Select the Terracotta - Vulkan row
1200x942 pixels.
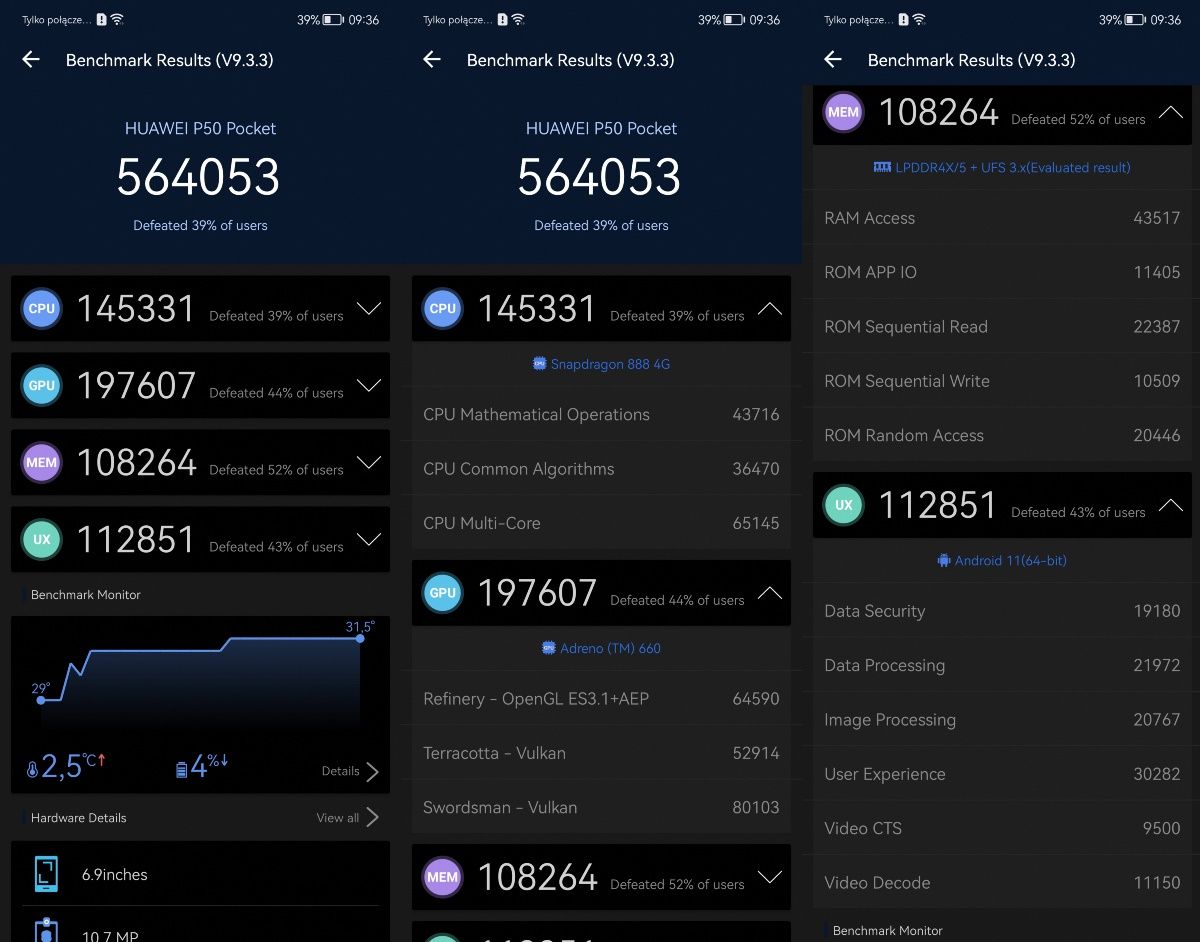pos(601,752)
